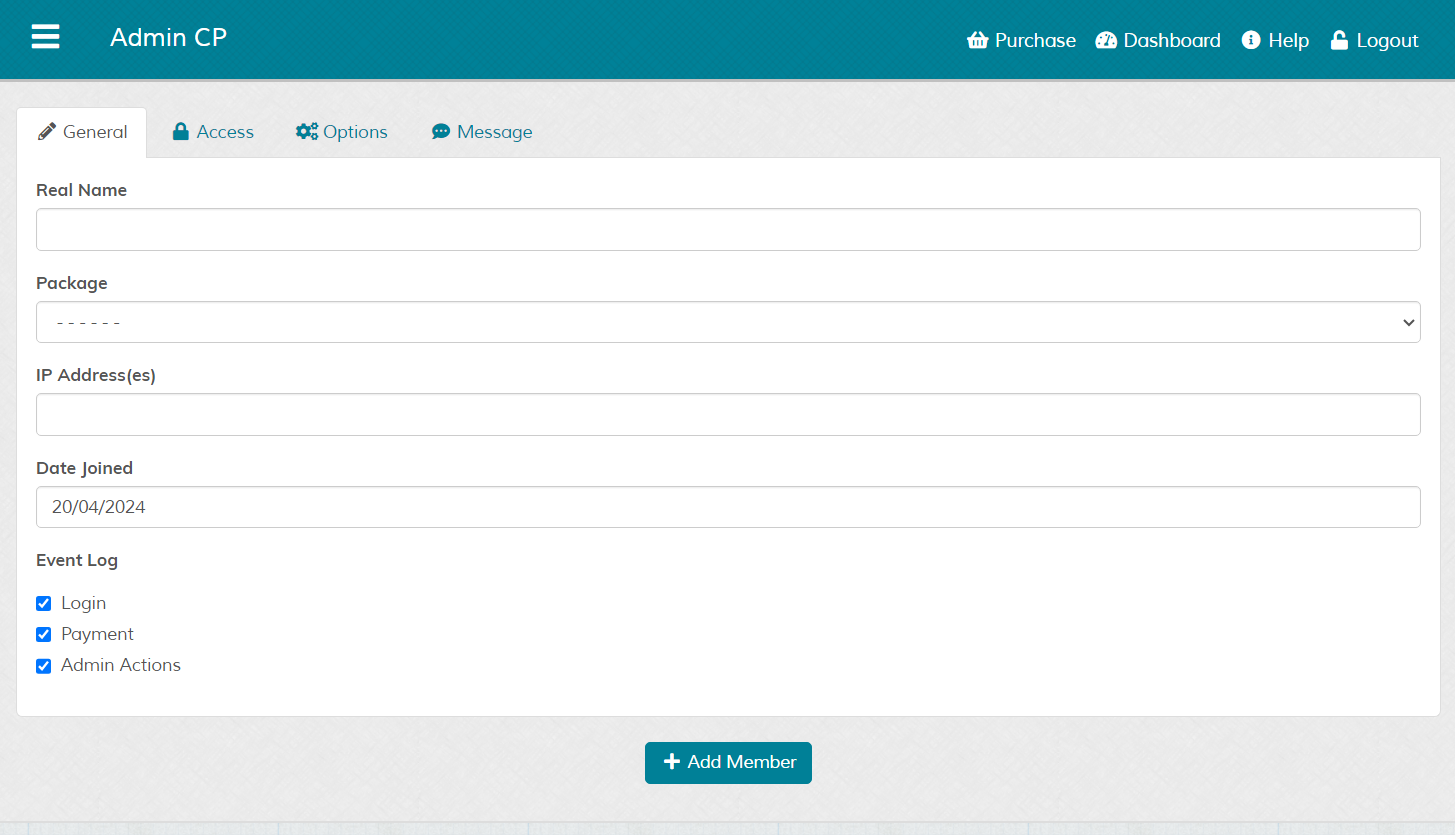The width and height of the screenshot is (1455, 835).
Task: Open the Message tab label
Action: (x=494, y=132)
